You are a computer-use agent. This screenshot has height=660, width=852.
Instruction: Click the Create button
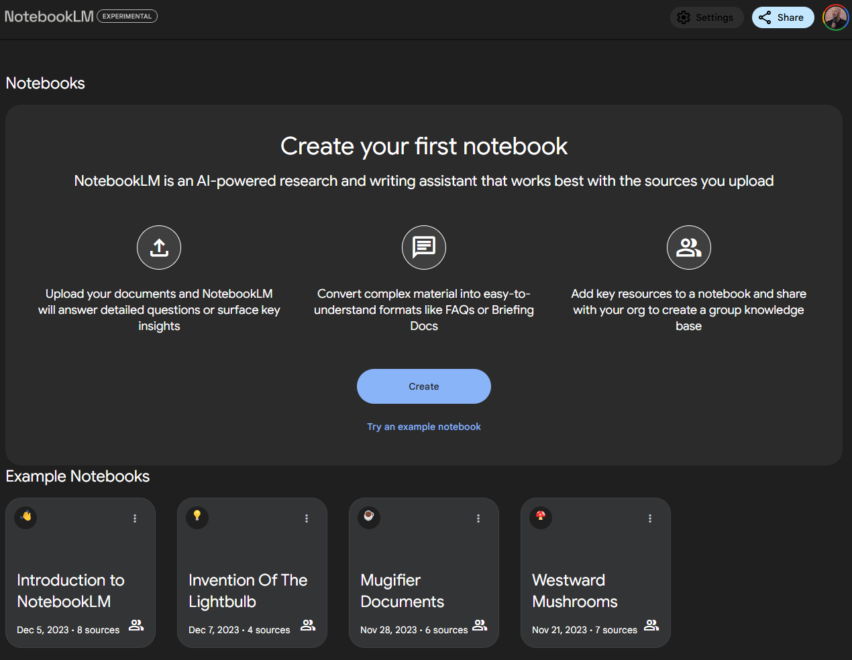click(424, 386)
